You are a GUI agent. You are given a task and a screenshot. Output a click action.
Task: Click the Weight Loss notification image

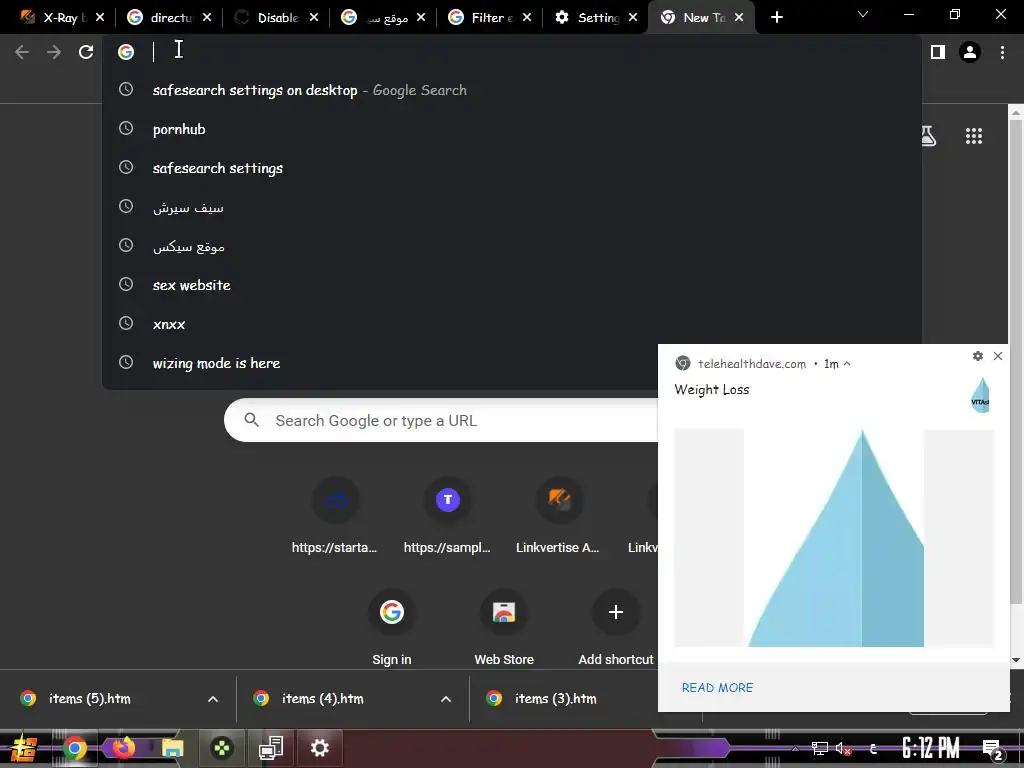pos(834,538)
